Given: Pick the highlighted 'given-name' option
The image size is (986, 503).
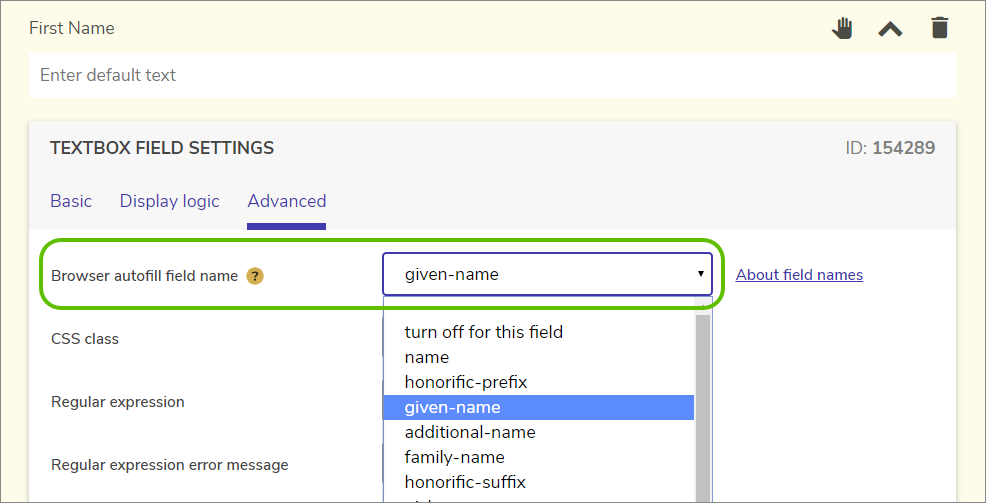Looking at the screenshot, I should [x=452, y=407].
